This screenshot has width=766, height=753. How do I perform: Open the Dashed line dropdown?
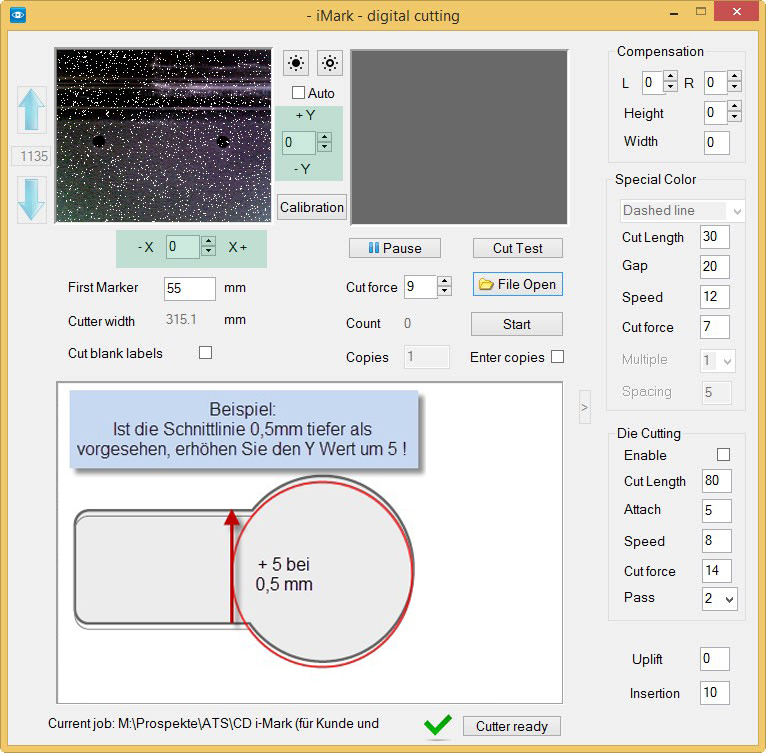click(x=682, y=211)
